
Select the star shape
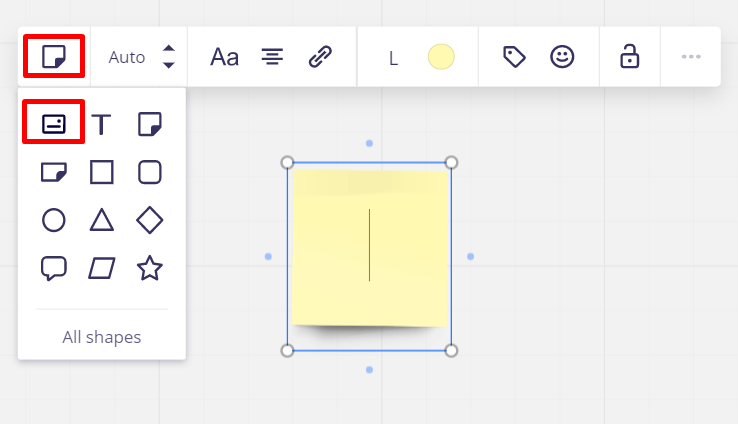click(150, 268)
